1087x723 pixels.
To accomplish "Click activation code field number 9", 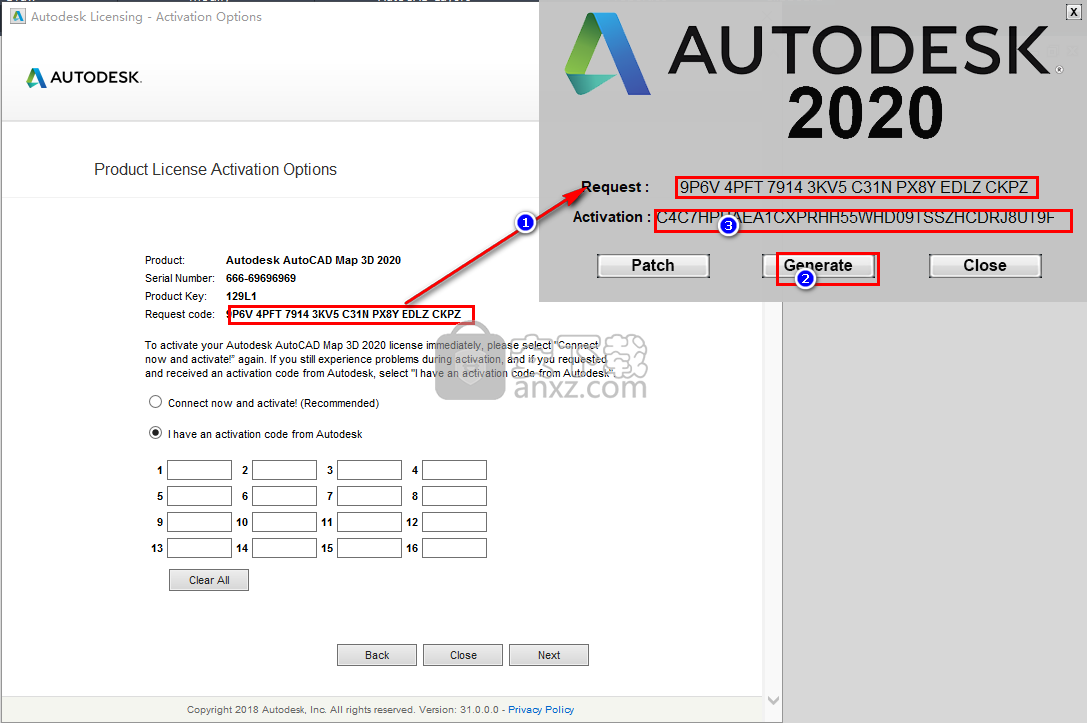I will pyautogui.click(x=200, y=522).
